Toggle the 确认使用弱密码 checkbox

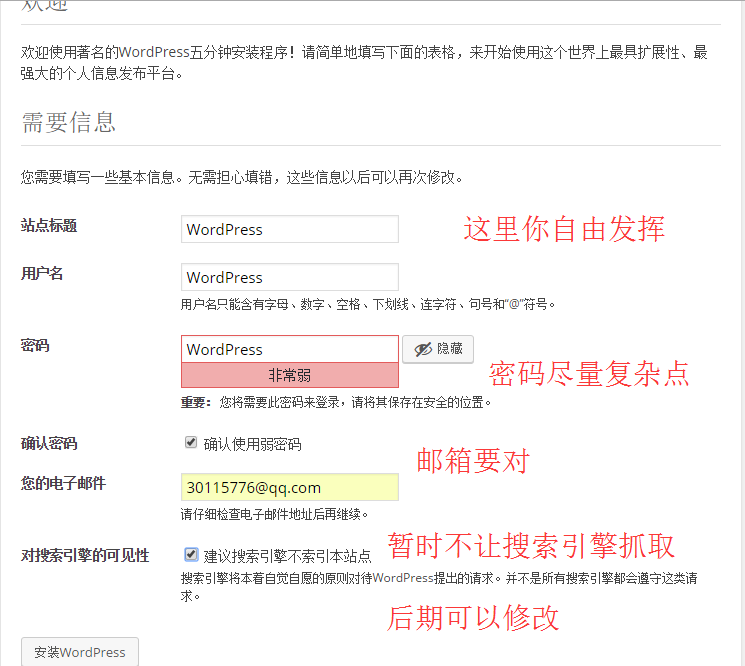191,442
